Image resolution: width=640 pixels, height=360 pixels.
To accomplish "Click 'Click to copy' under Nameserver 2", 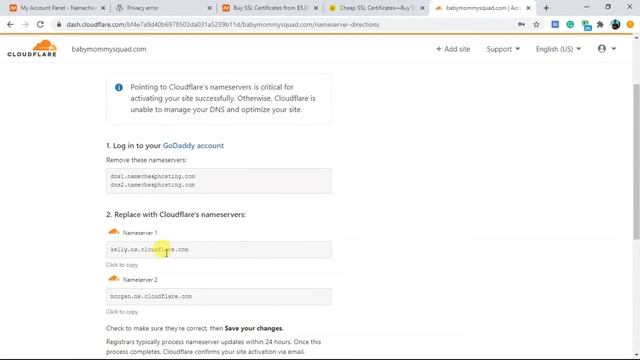I will 122,312.
